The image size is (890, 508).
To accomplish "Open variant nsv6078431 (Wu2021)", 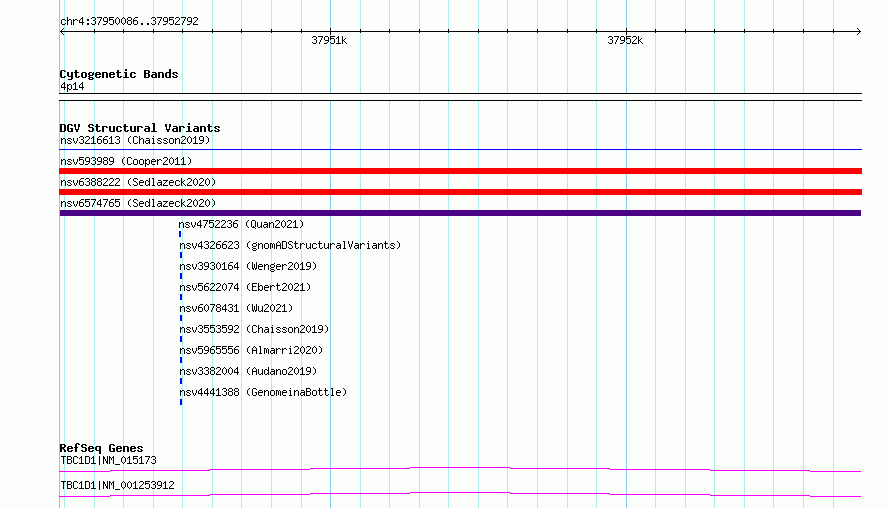I will [x=236, y=308].
